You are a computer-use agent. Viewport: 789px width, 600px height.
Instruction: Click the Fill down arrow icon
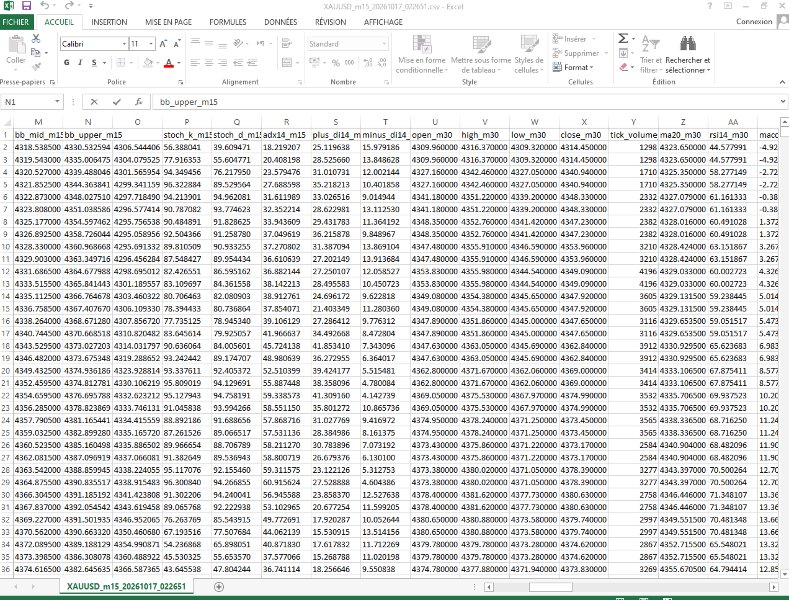coord(623,53)
